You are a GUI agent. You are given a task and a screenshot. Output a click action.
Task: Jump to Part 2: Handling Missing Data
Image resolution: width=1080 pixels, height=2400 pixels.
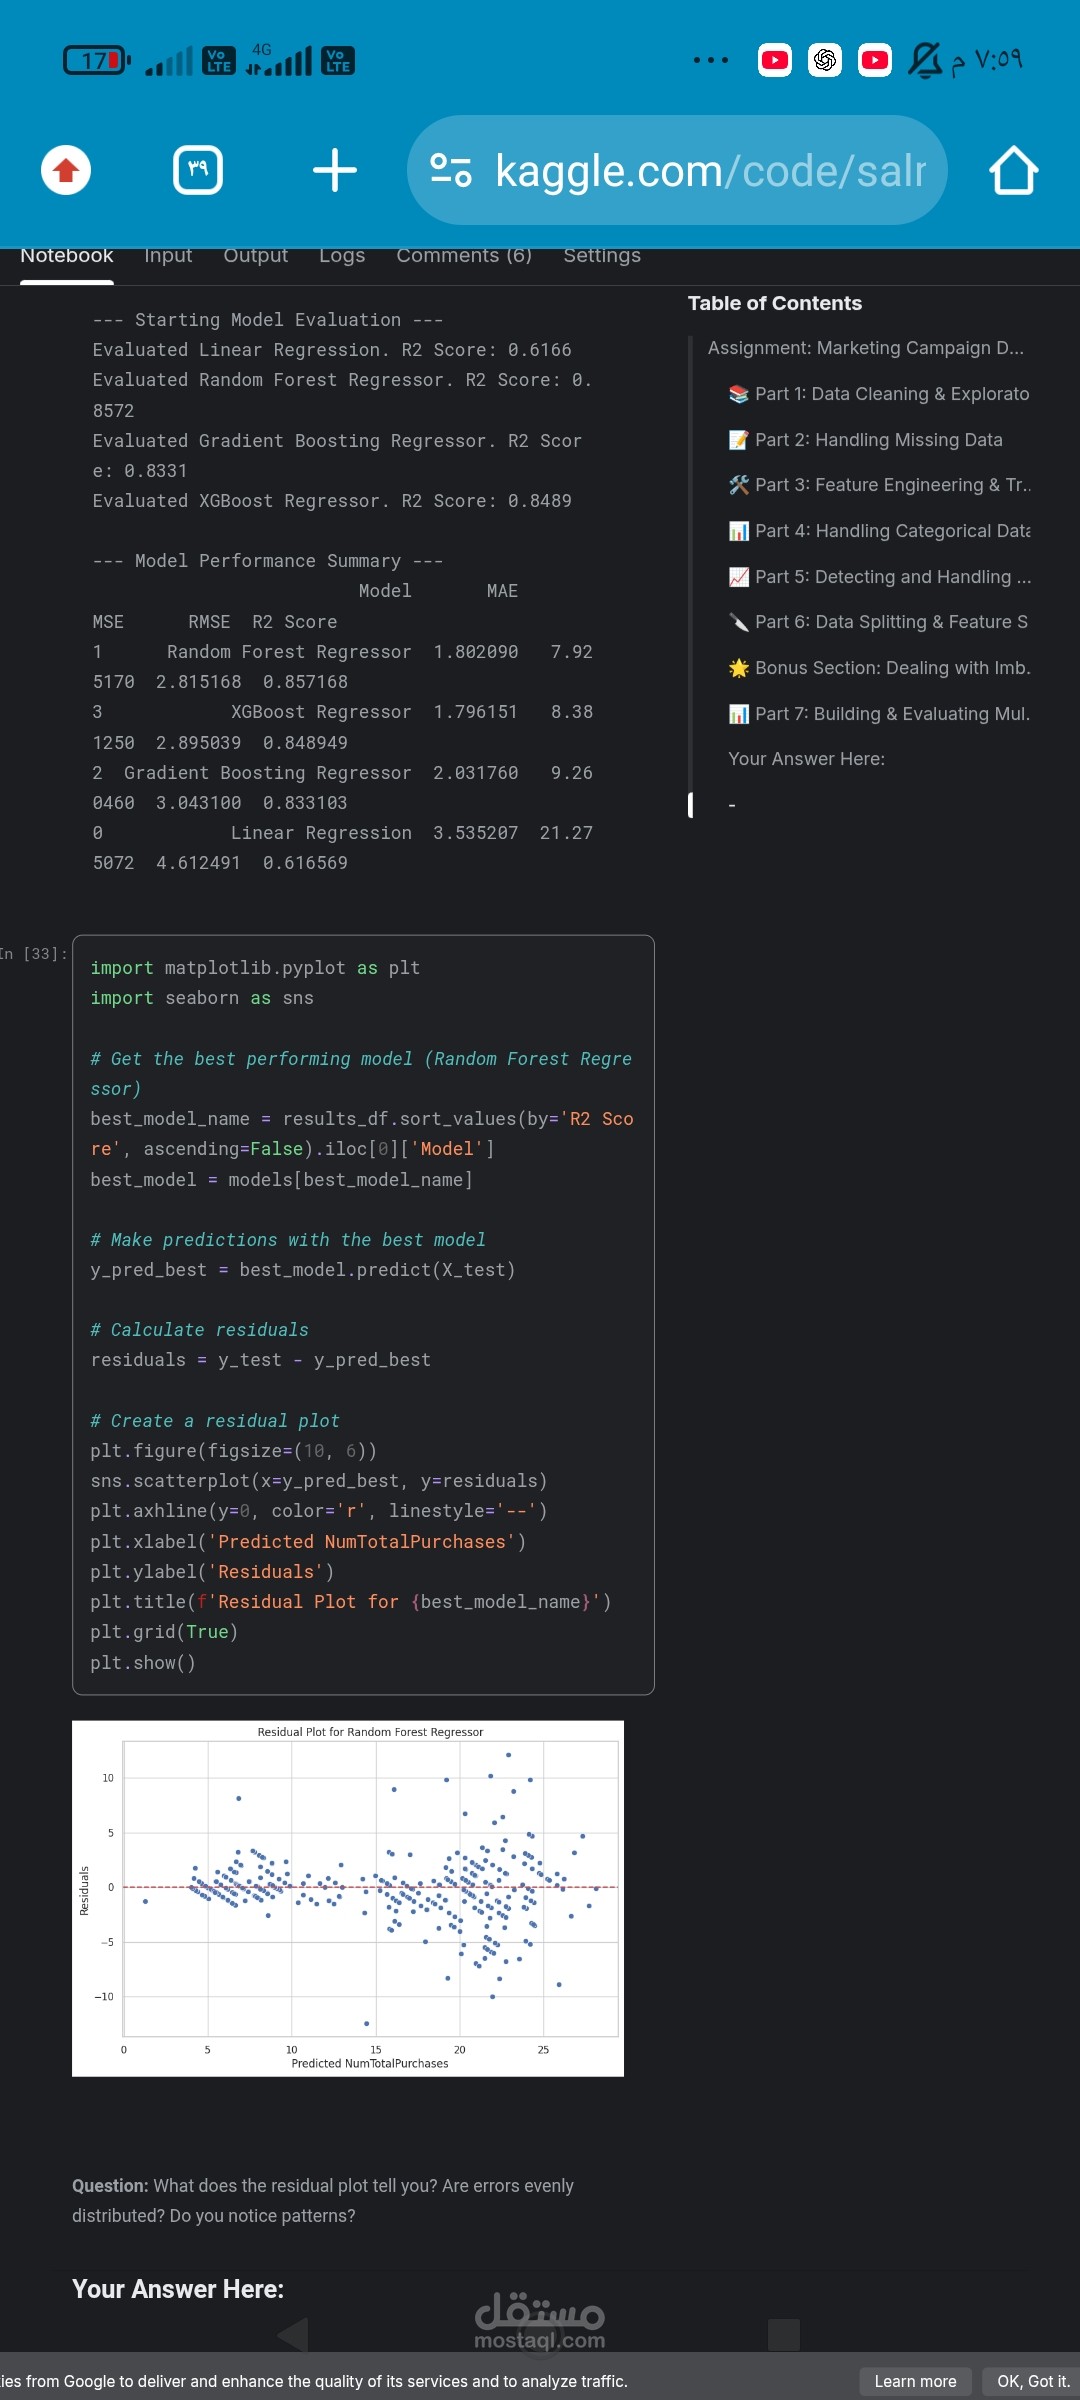point(878,440)
